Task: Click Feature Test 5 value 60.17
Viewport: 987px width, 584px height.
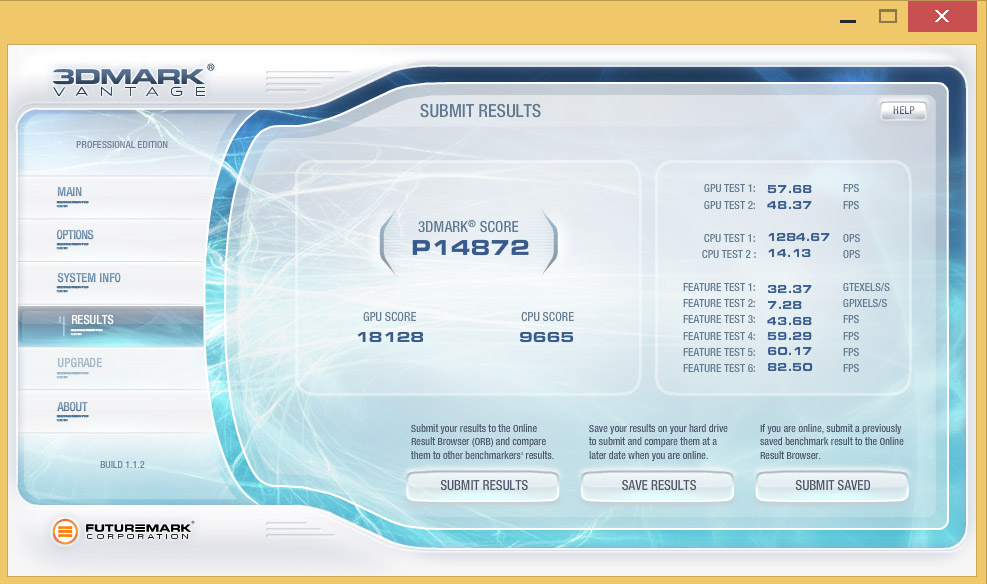Action: [x=789, y=351]
